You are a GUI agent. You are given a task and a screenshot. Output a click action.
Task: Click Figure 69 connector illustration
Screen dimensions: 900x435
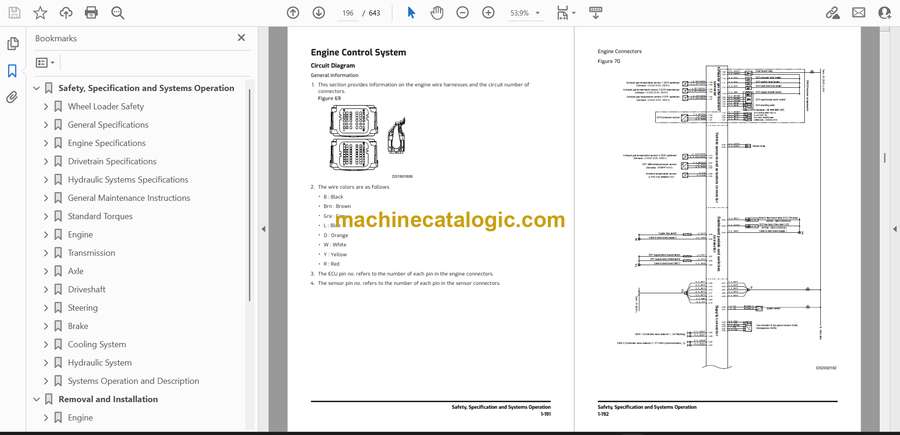pyautogui.click(x=368, y=138)
